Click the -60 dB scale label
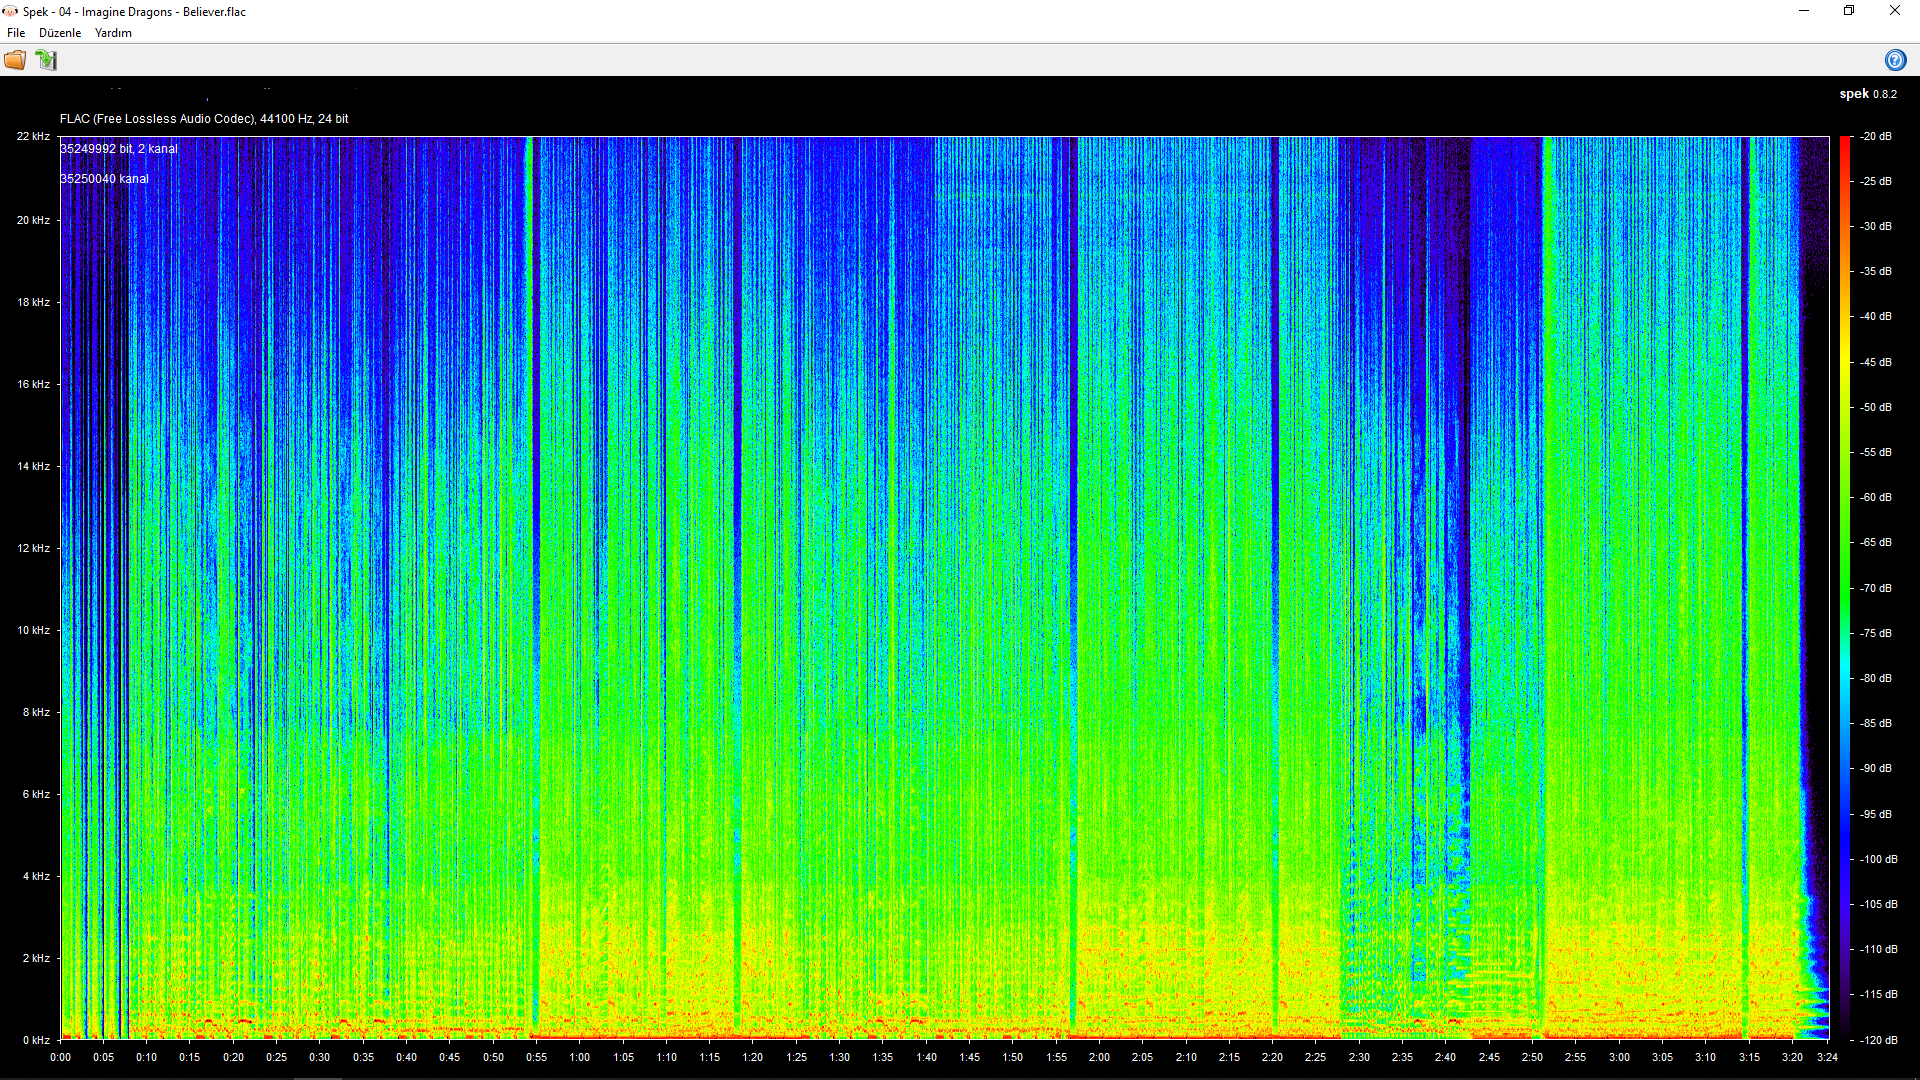Screen dimensions: 1920x1080 (x=1876, y=497)
